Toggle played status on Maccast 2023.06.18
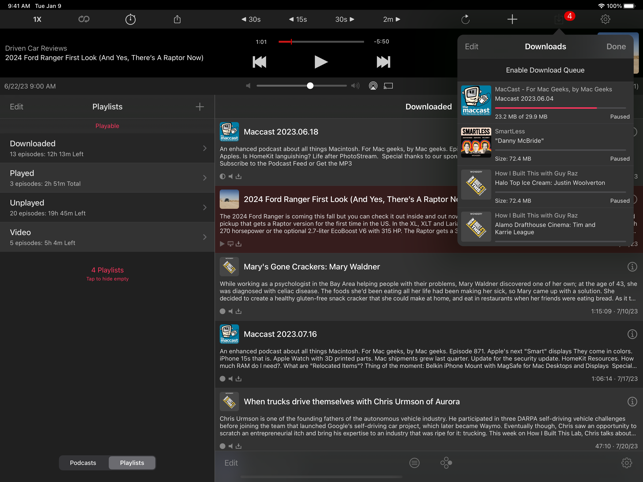 click(x=222, y=176)
